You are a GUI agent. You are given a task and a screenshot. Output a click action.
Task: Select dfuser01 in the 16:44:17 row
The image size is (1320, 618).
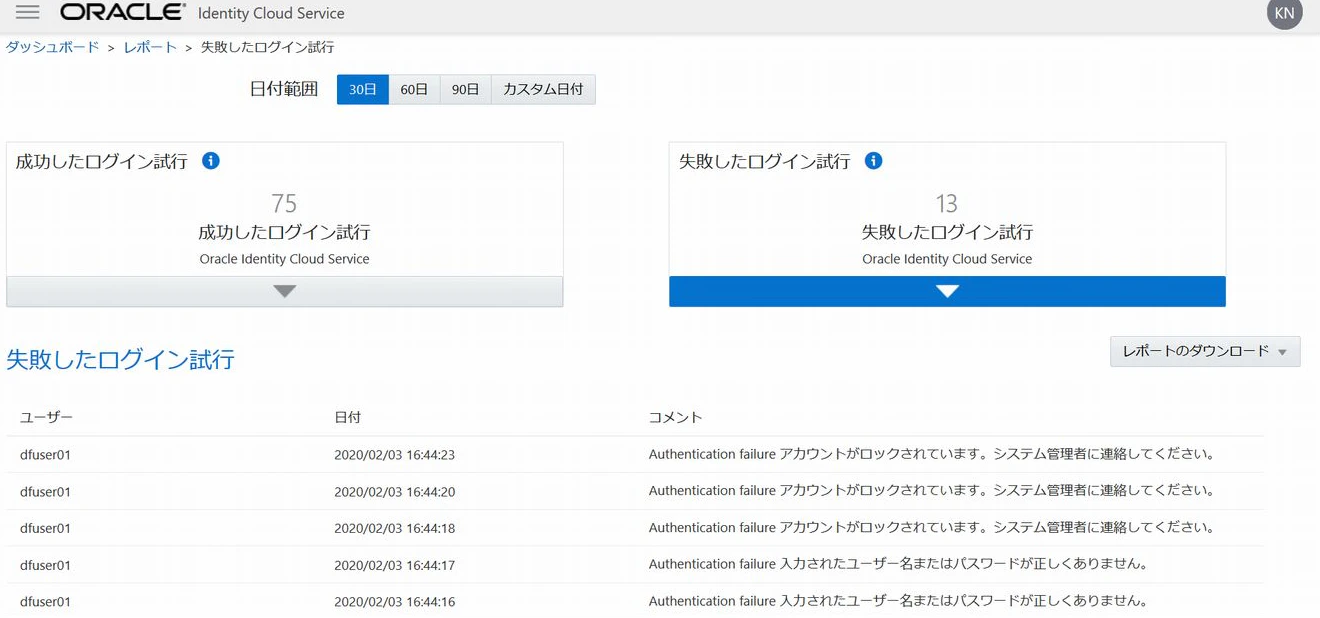click(x=45, y=565)
